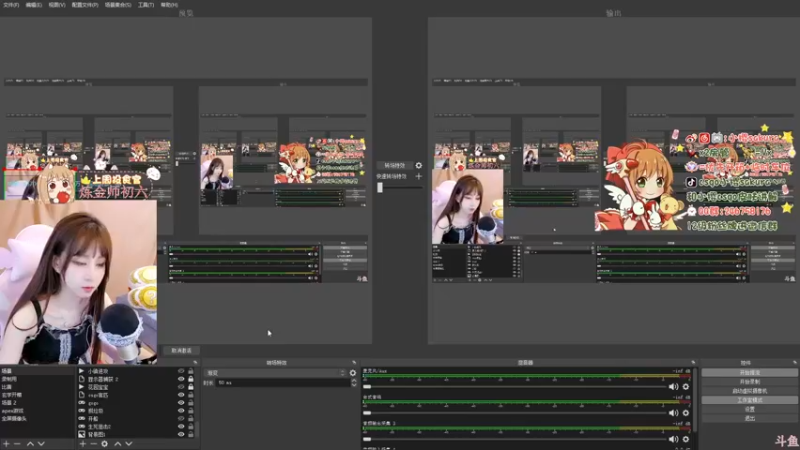Viewport: 800px width, 450px height.
Task: Click 开始录制 to start recording
Action: 749,382
